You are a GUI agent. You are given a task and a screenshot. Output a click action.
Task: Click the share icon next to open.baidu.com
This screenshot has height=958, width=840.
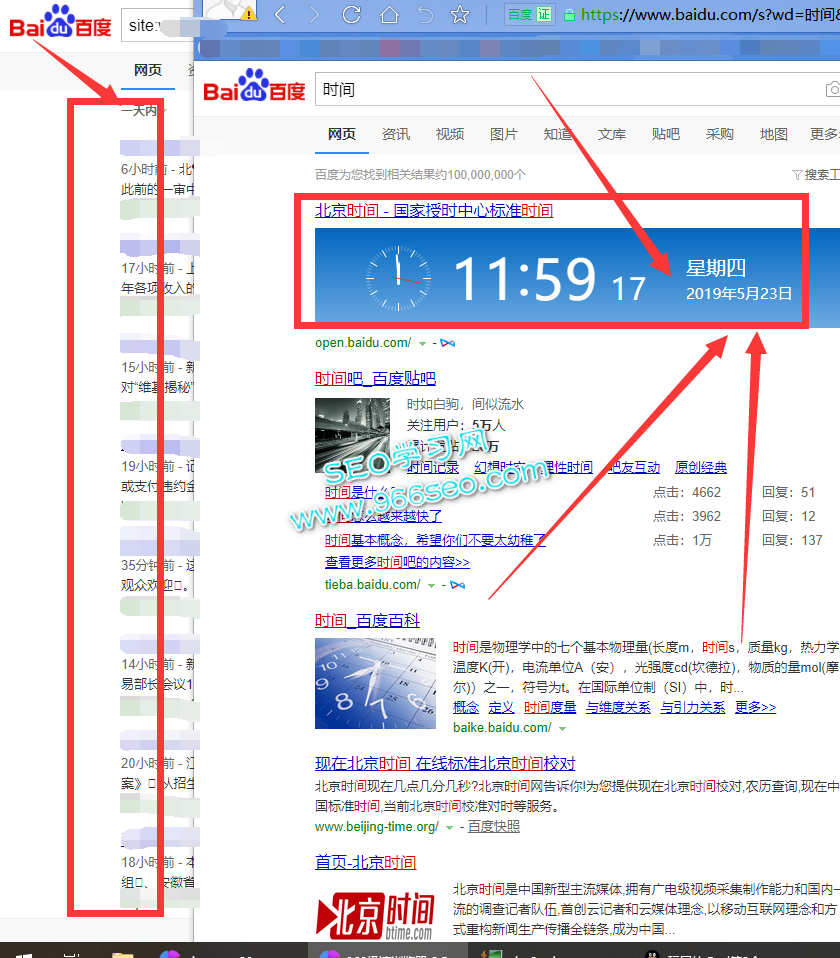coord(448,343)
